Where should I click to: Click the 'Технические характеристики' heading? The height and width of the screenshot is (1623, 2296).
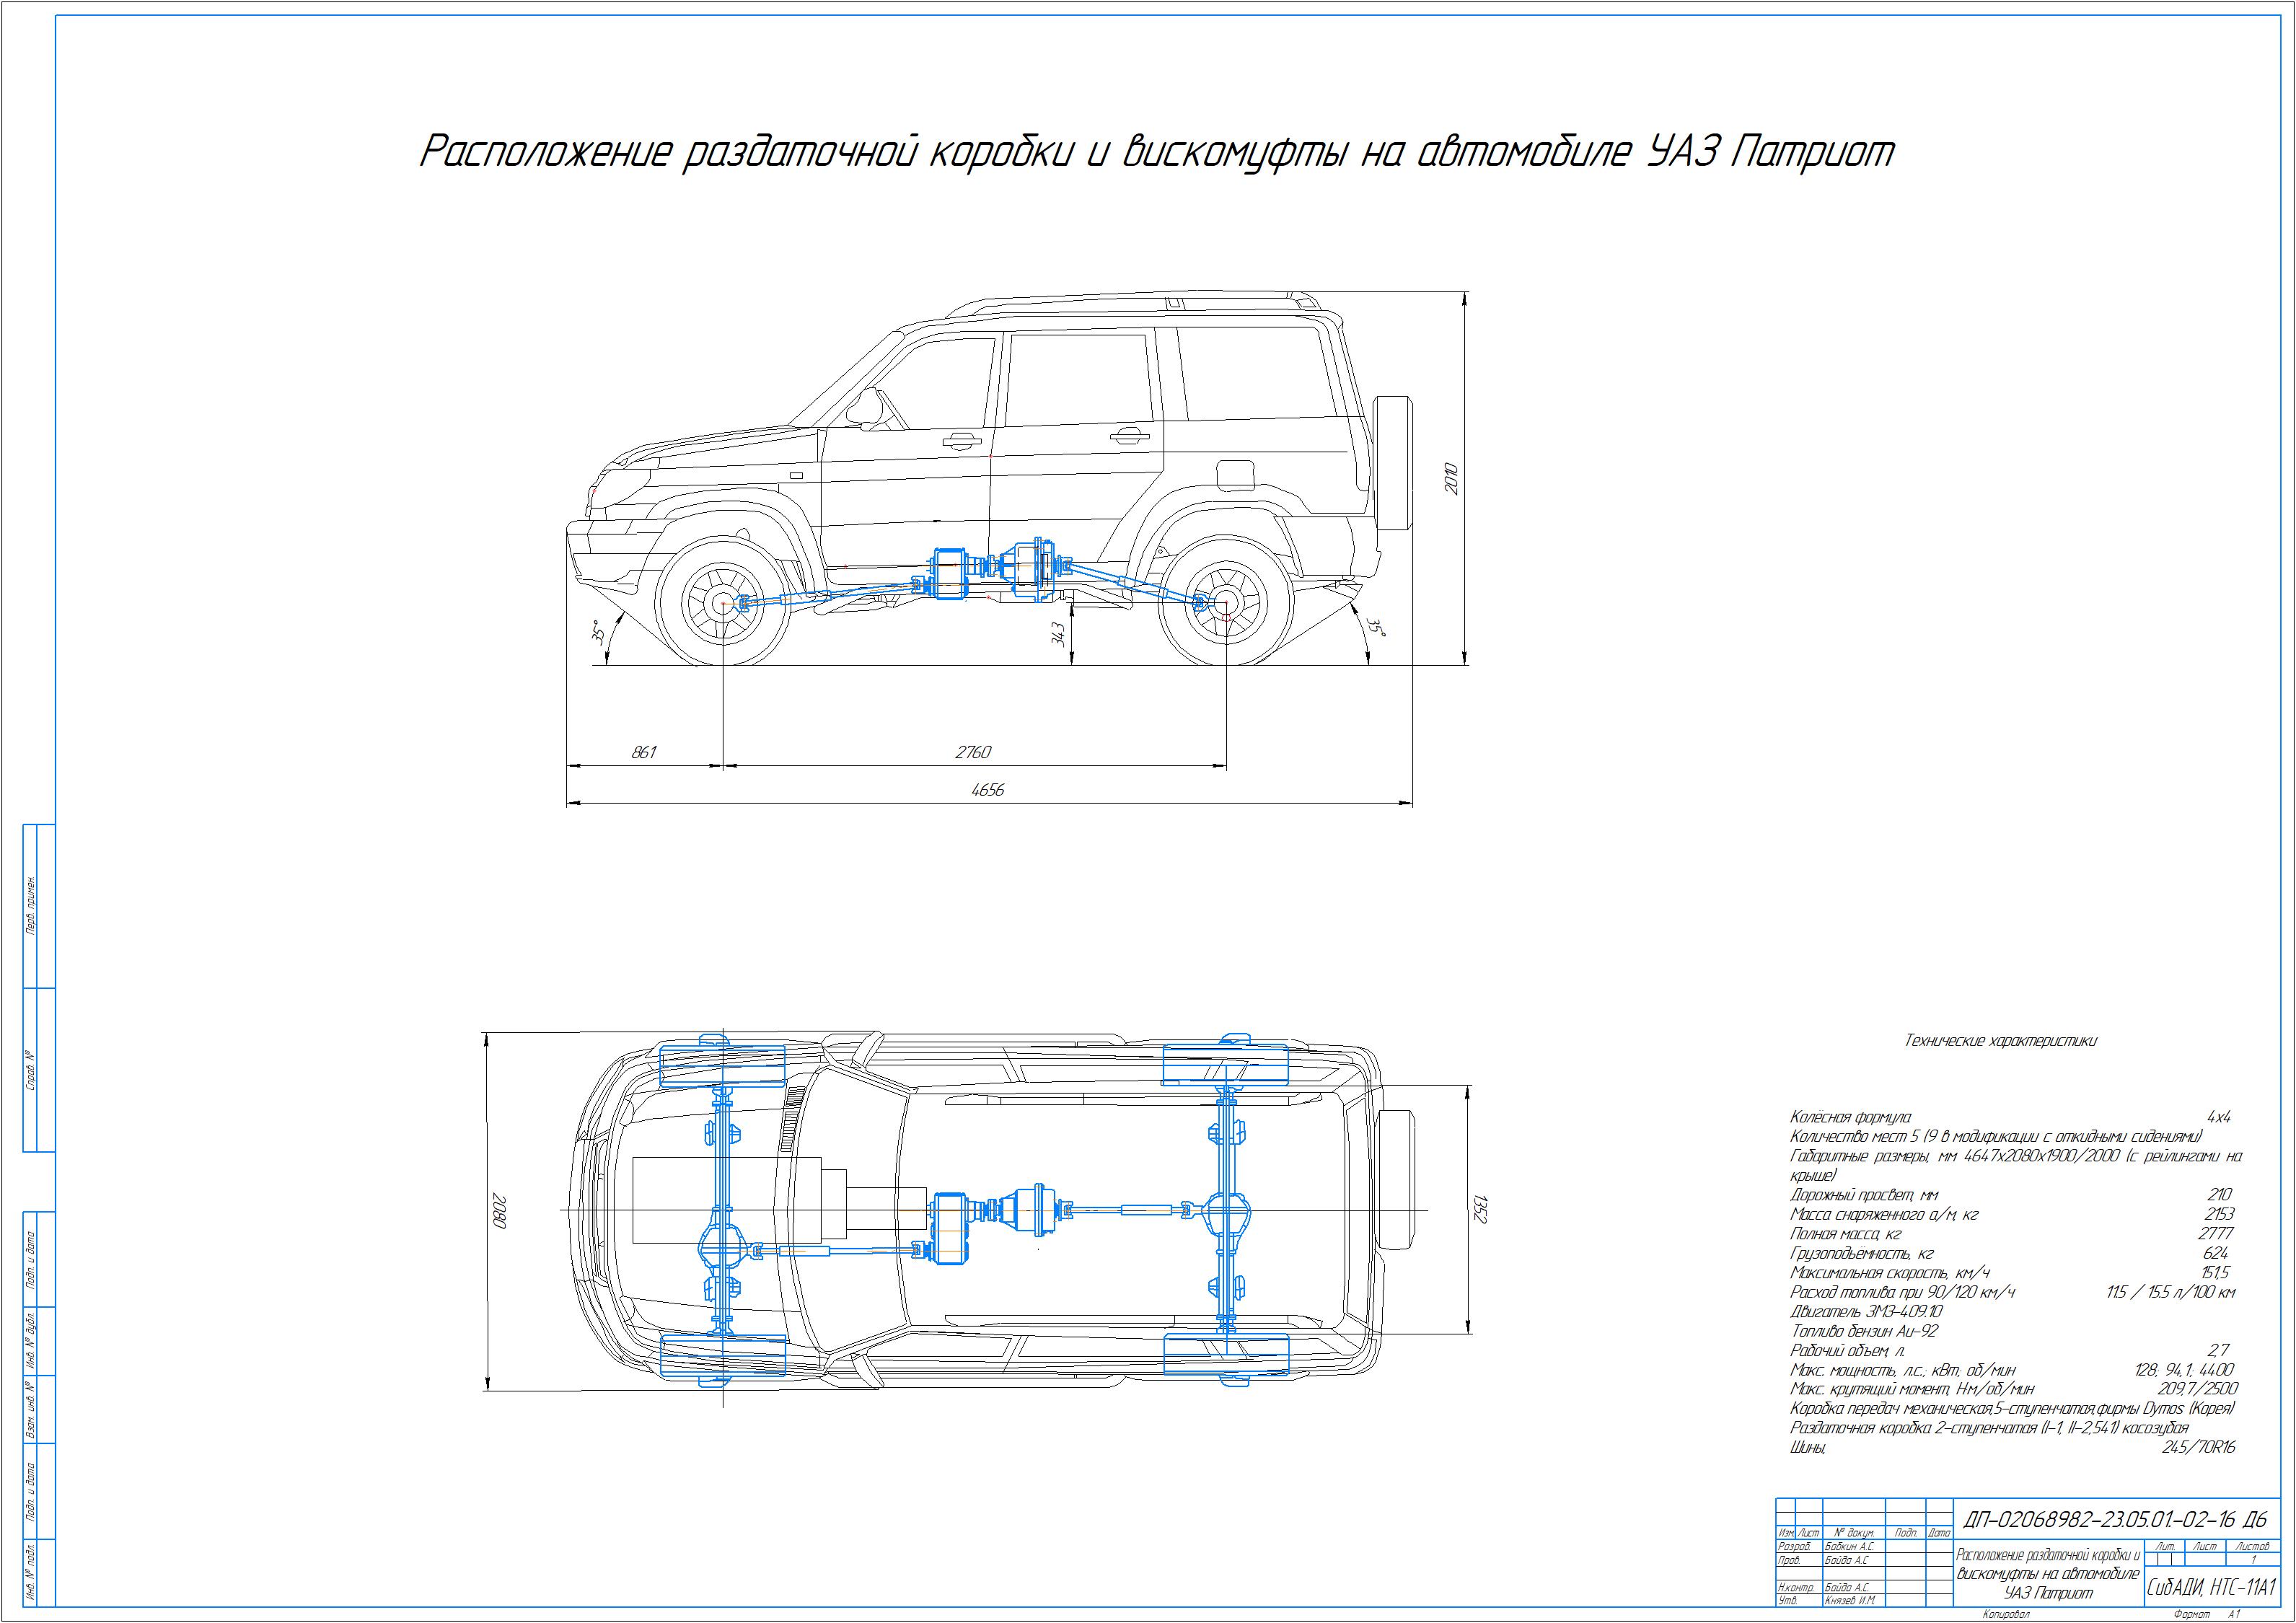pyautogui.click(x=2000, y=1041)
